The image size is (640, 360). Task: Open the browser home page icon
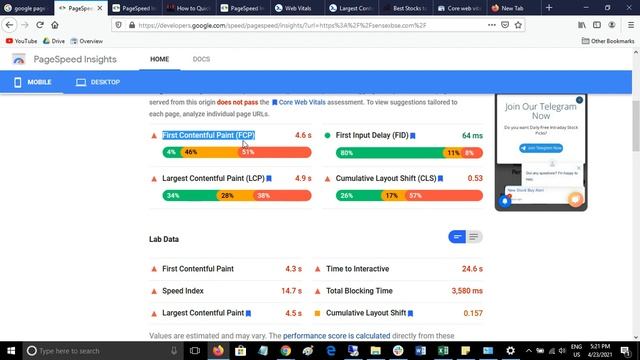click(x=55, y=25)
